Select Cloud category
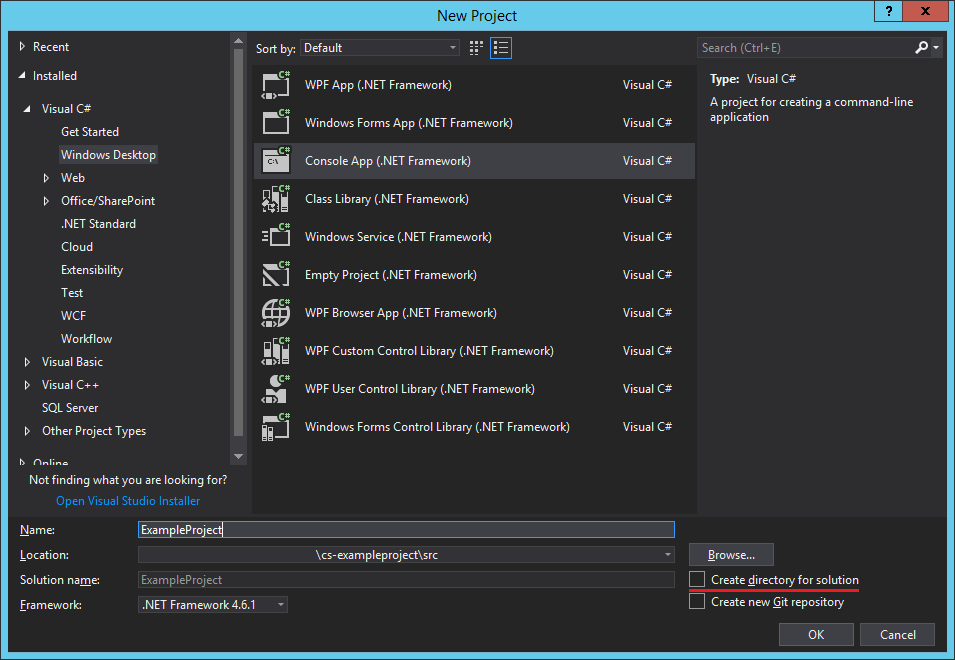Image resolution: width=955 pixels, height=660 pixels. 77,247
